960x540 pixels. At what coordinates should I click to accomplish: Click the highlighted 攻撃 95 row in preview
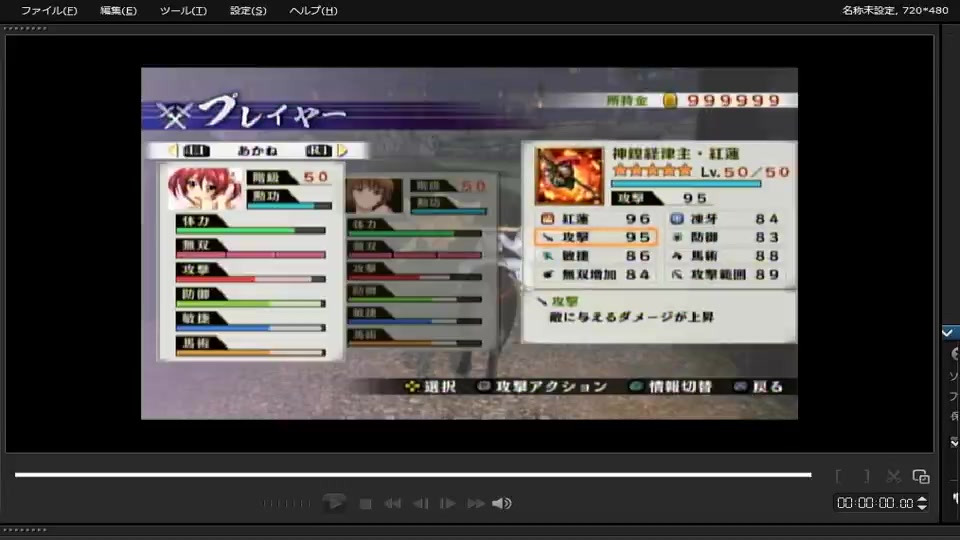coord(596,237)
